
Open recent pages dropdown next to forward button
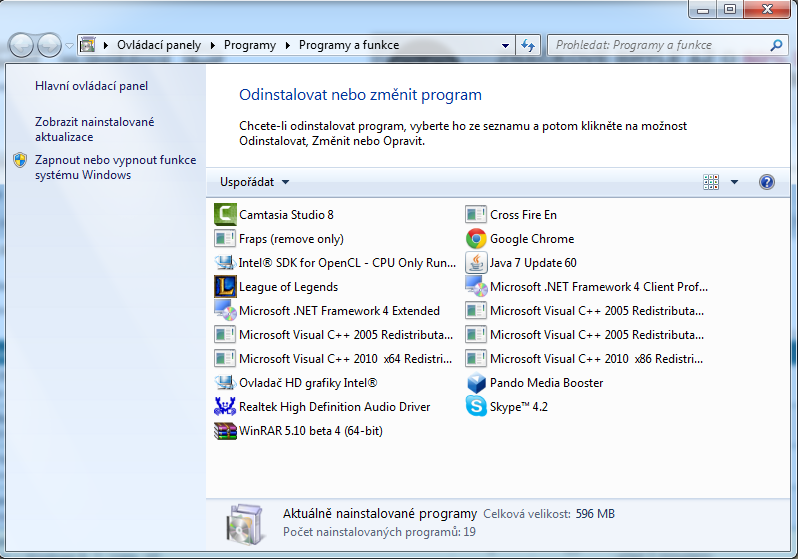tap(70, 45)
